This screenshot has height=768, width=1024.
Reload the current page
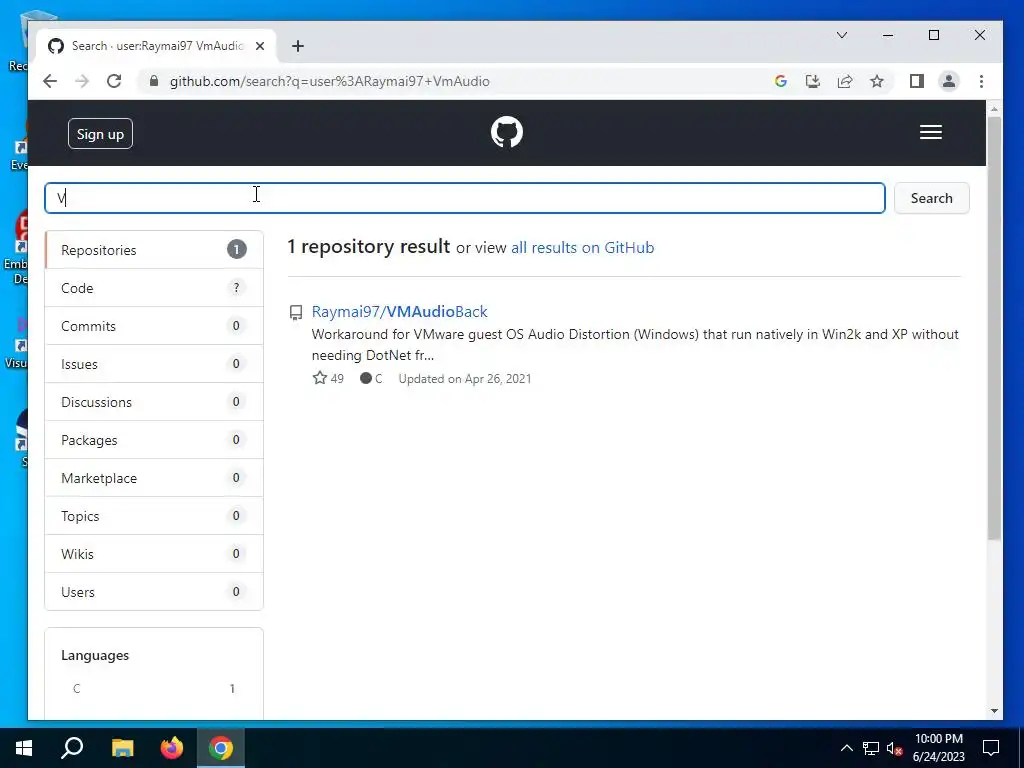(x=114, y=81)
